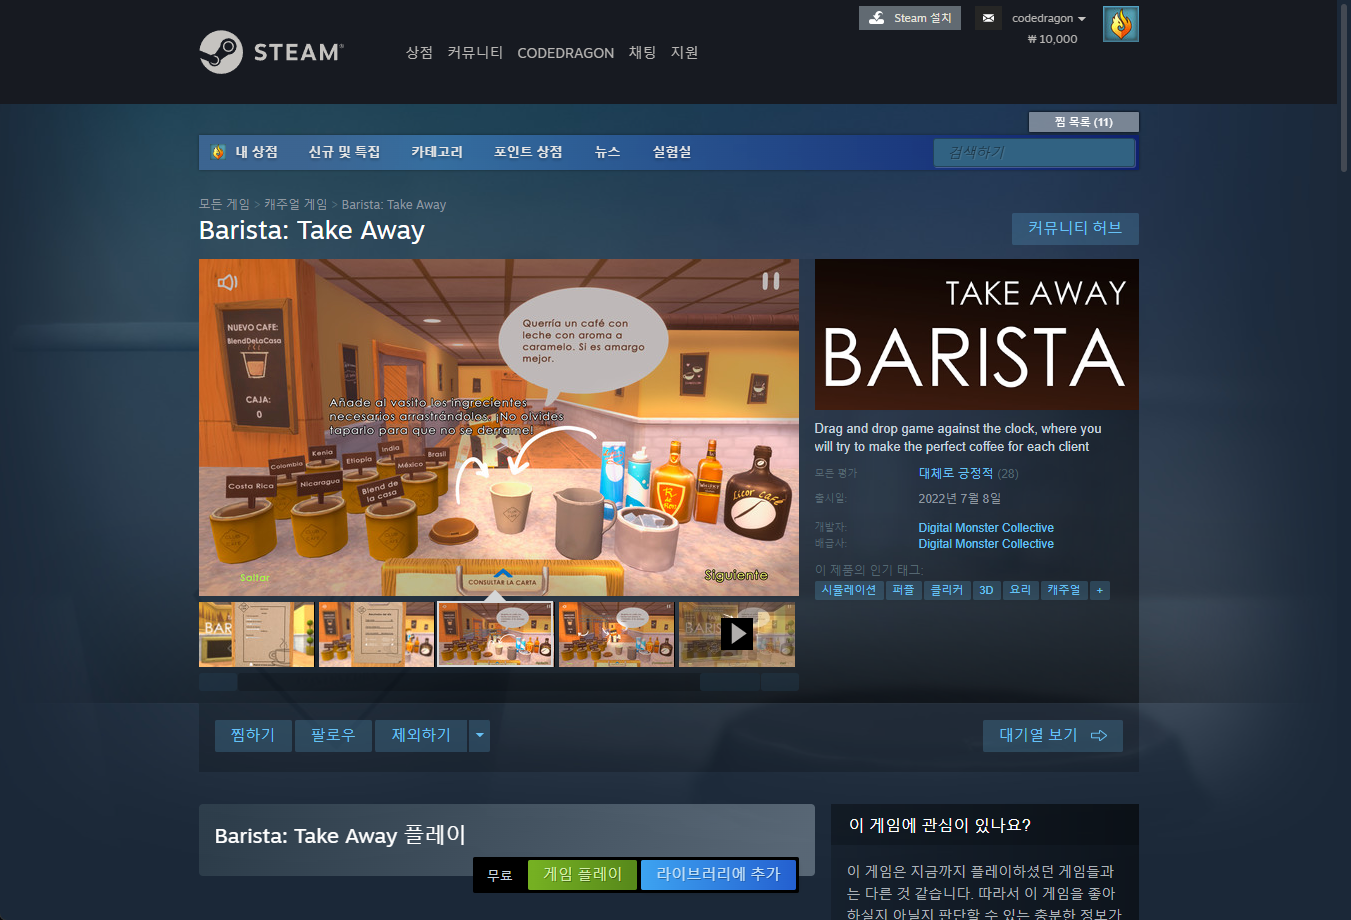
Task: Mute the trailer sound speaker icon
Action: tap(228, 282)
